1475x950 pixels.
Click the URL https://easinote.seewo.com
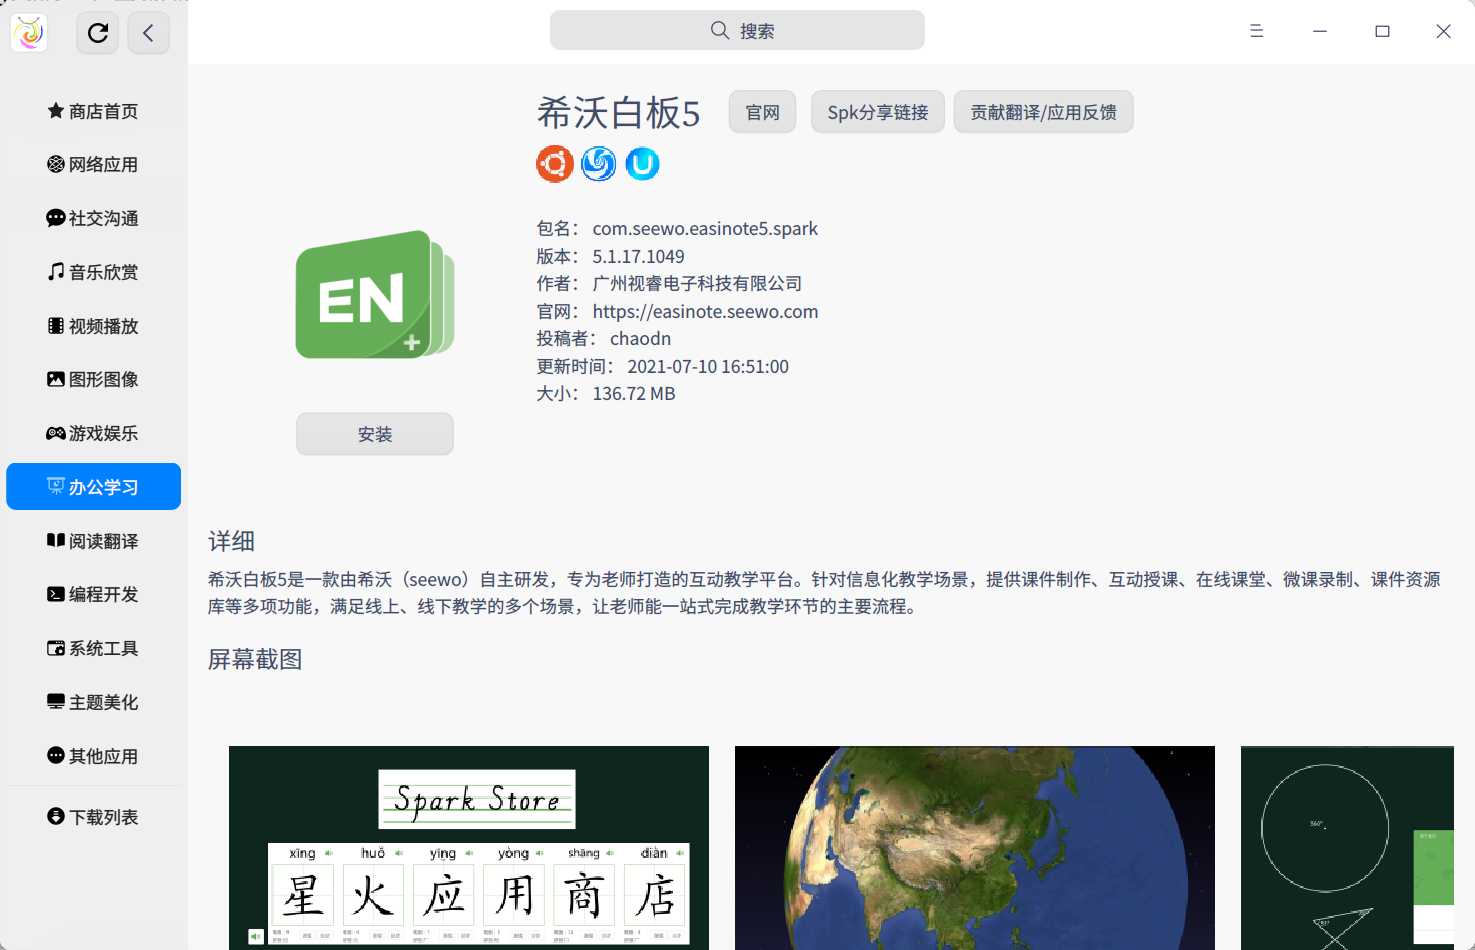[706, 311]
